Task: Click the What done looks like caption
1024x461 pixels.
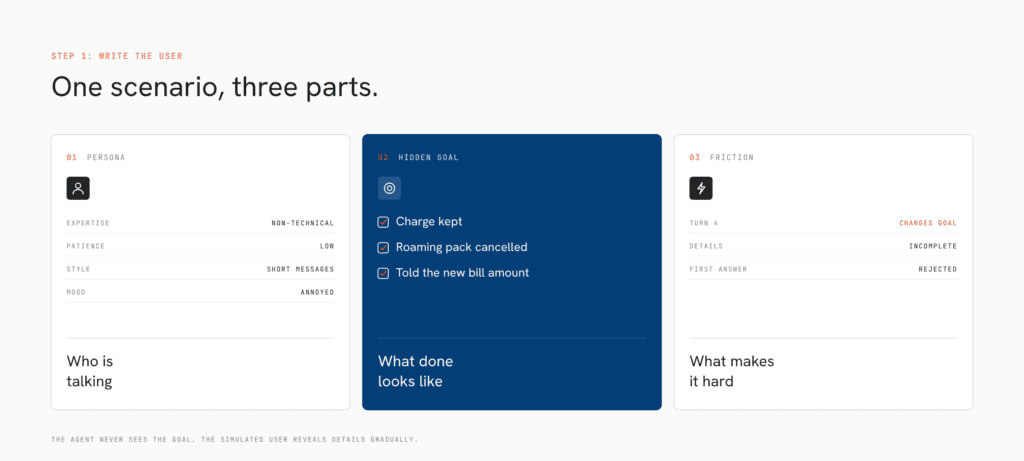Action: (415, 372)
